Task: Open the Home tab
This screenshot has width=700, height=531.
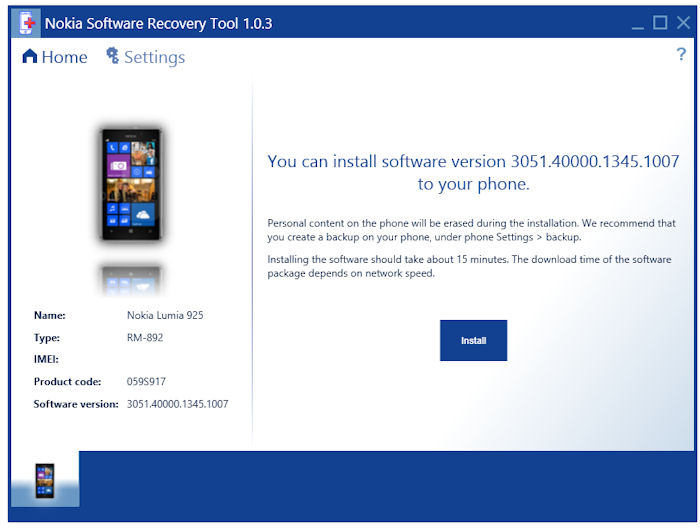Action: pyautogui.click(x=54, y=57)
